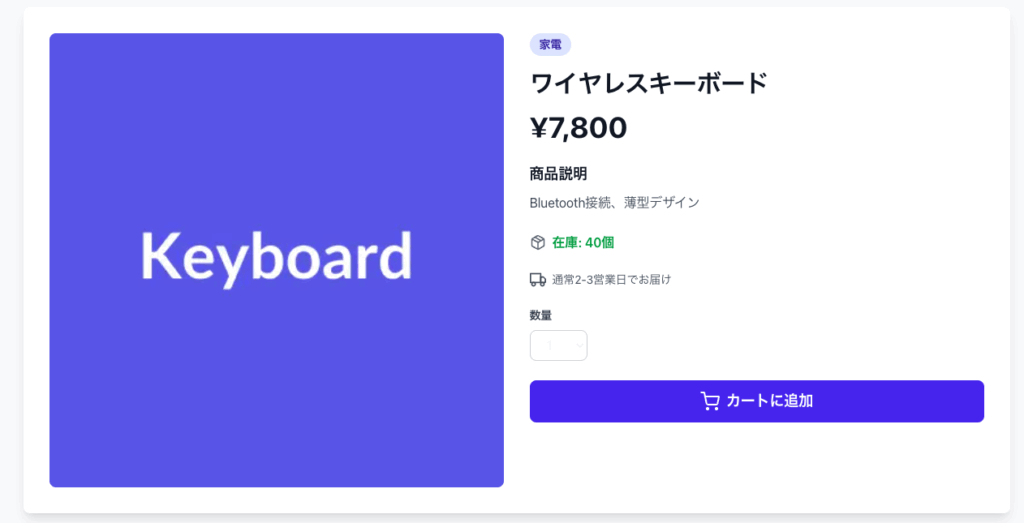Image resolution: width=1024 pixels, height=523 pixels.
Task: Click the delivery truck icon
Action: (537, 279)
